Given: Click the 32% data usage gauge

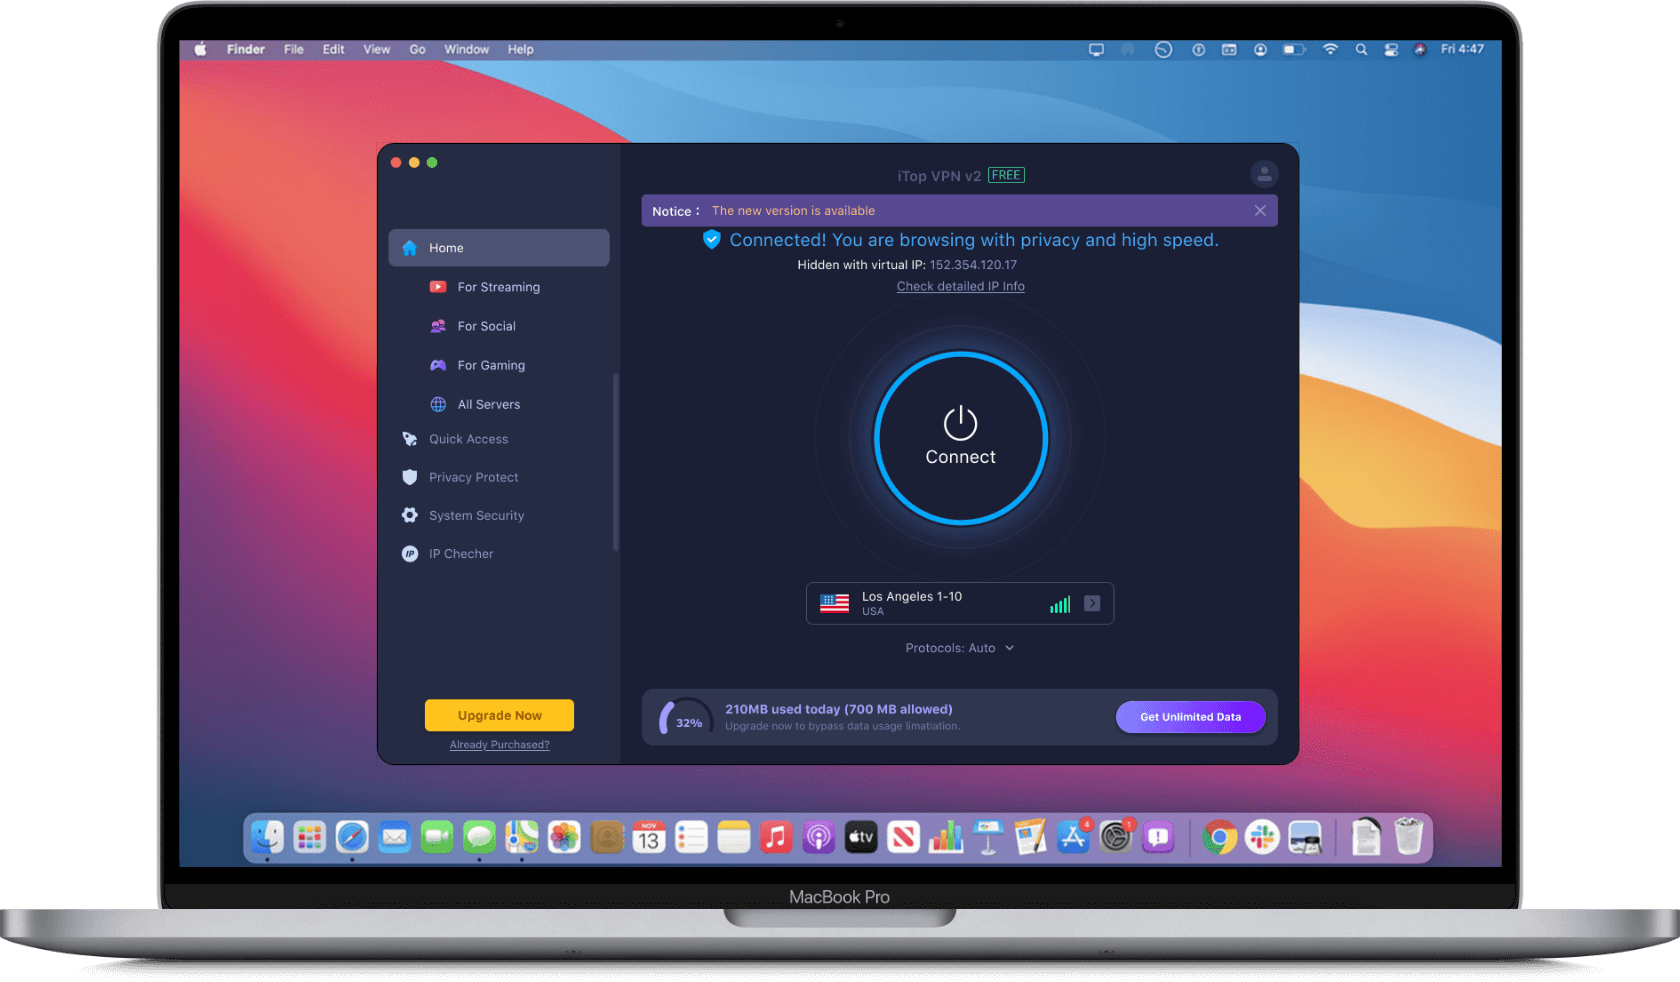Looking at the screenshot, I should pos(686,718).
